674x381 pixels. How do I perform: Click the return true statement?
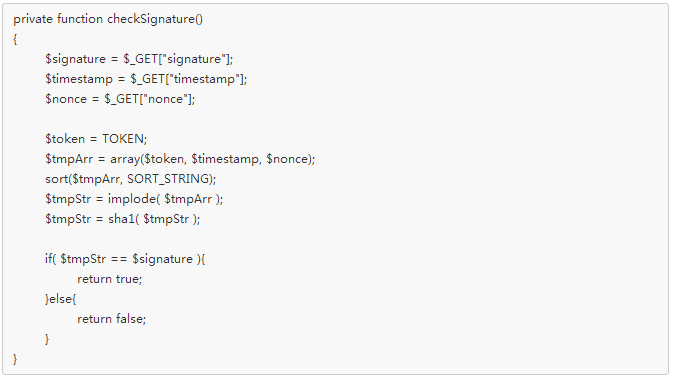(110, 279)
